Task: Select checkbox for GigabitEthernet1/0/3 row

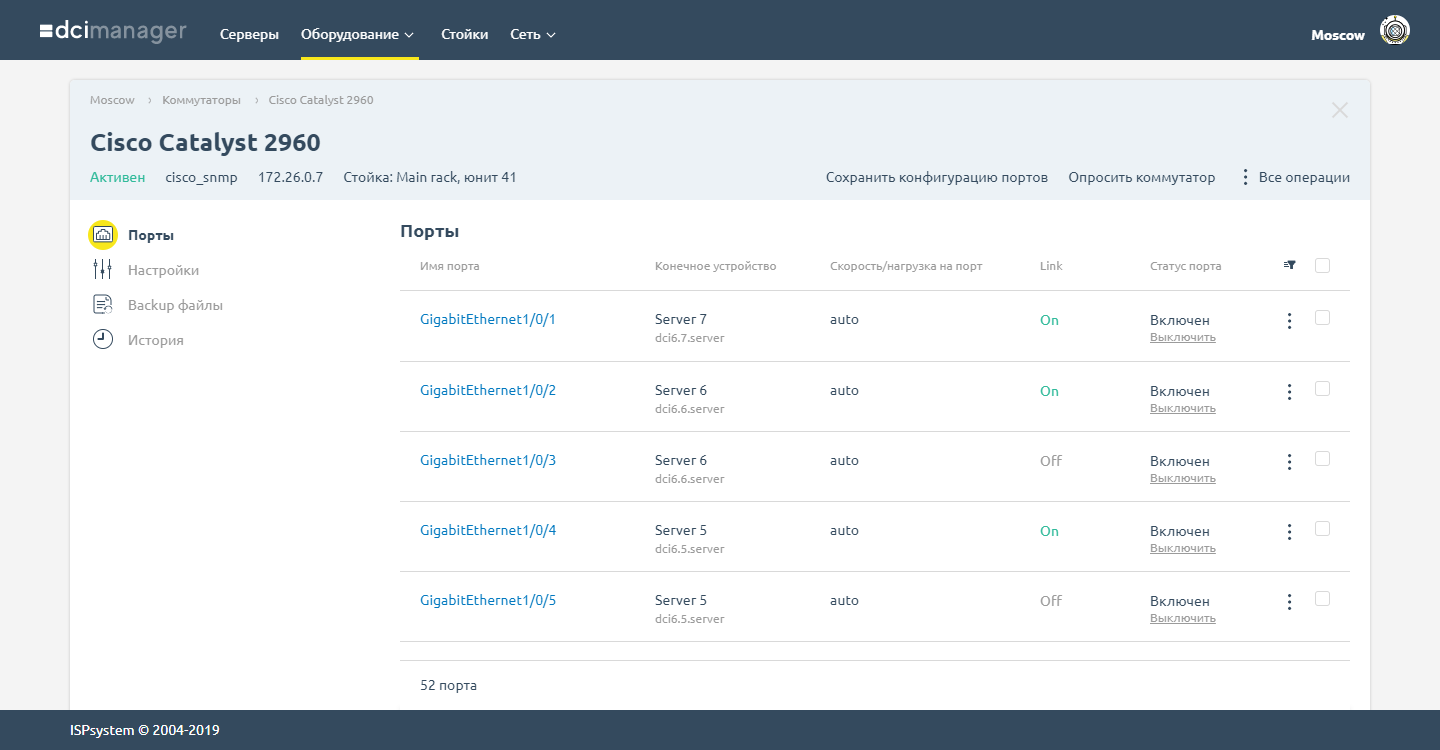Action: pos(1322,459)
